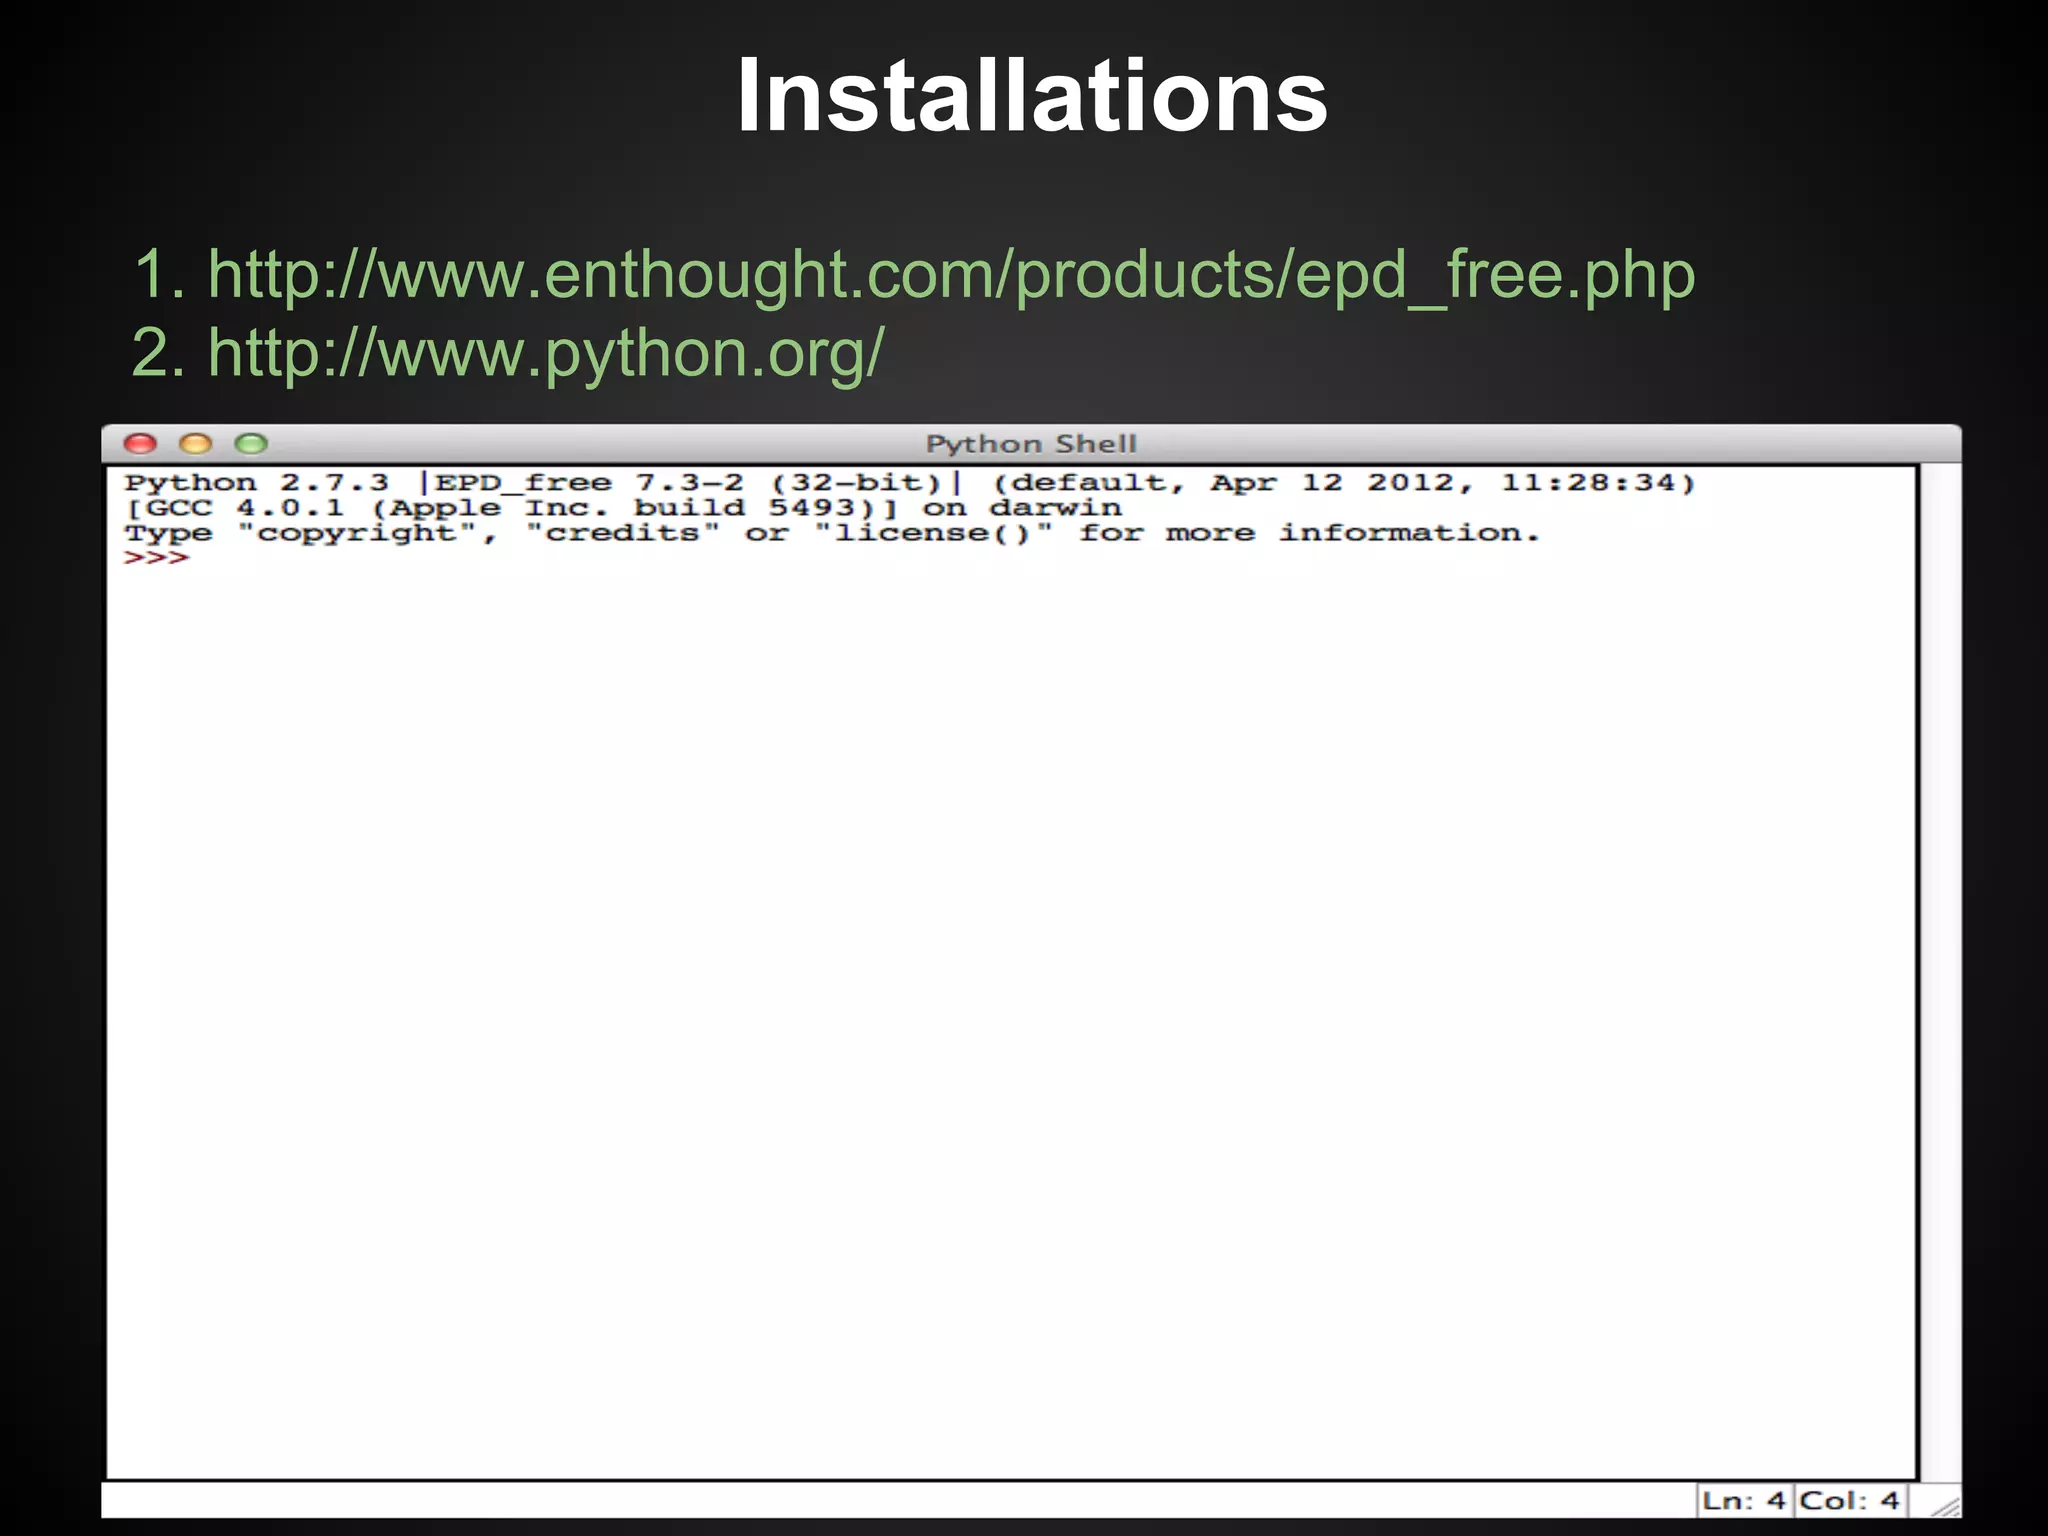The height and width of the screenshot is (1536, 2048).
Task: Click the 'Python 2.7.3 |EPD_free' version line
Action: pos(909,483)
